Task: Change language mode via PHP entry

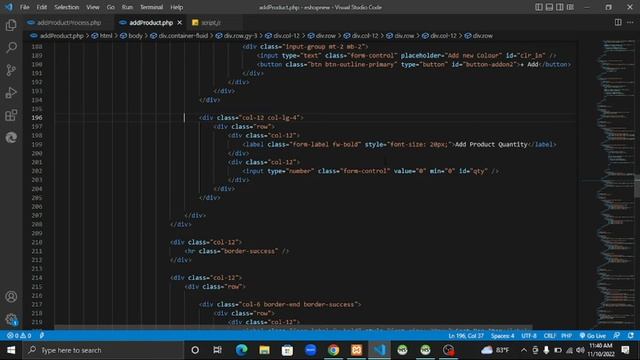Action: (x=567, y=336)
